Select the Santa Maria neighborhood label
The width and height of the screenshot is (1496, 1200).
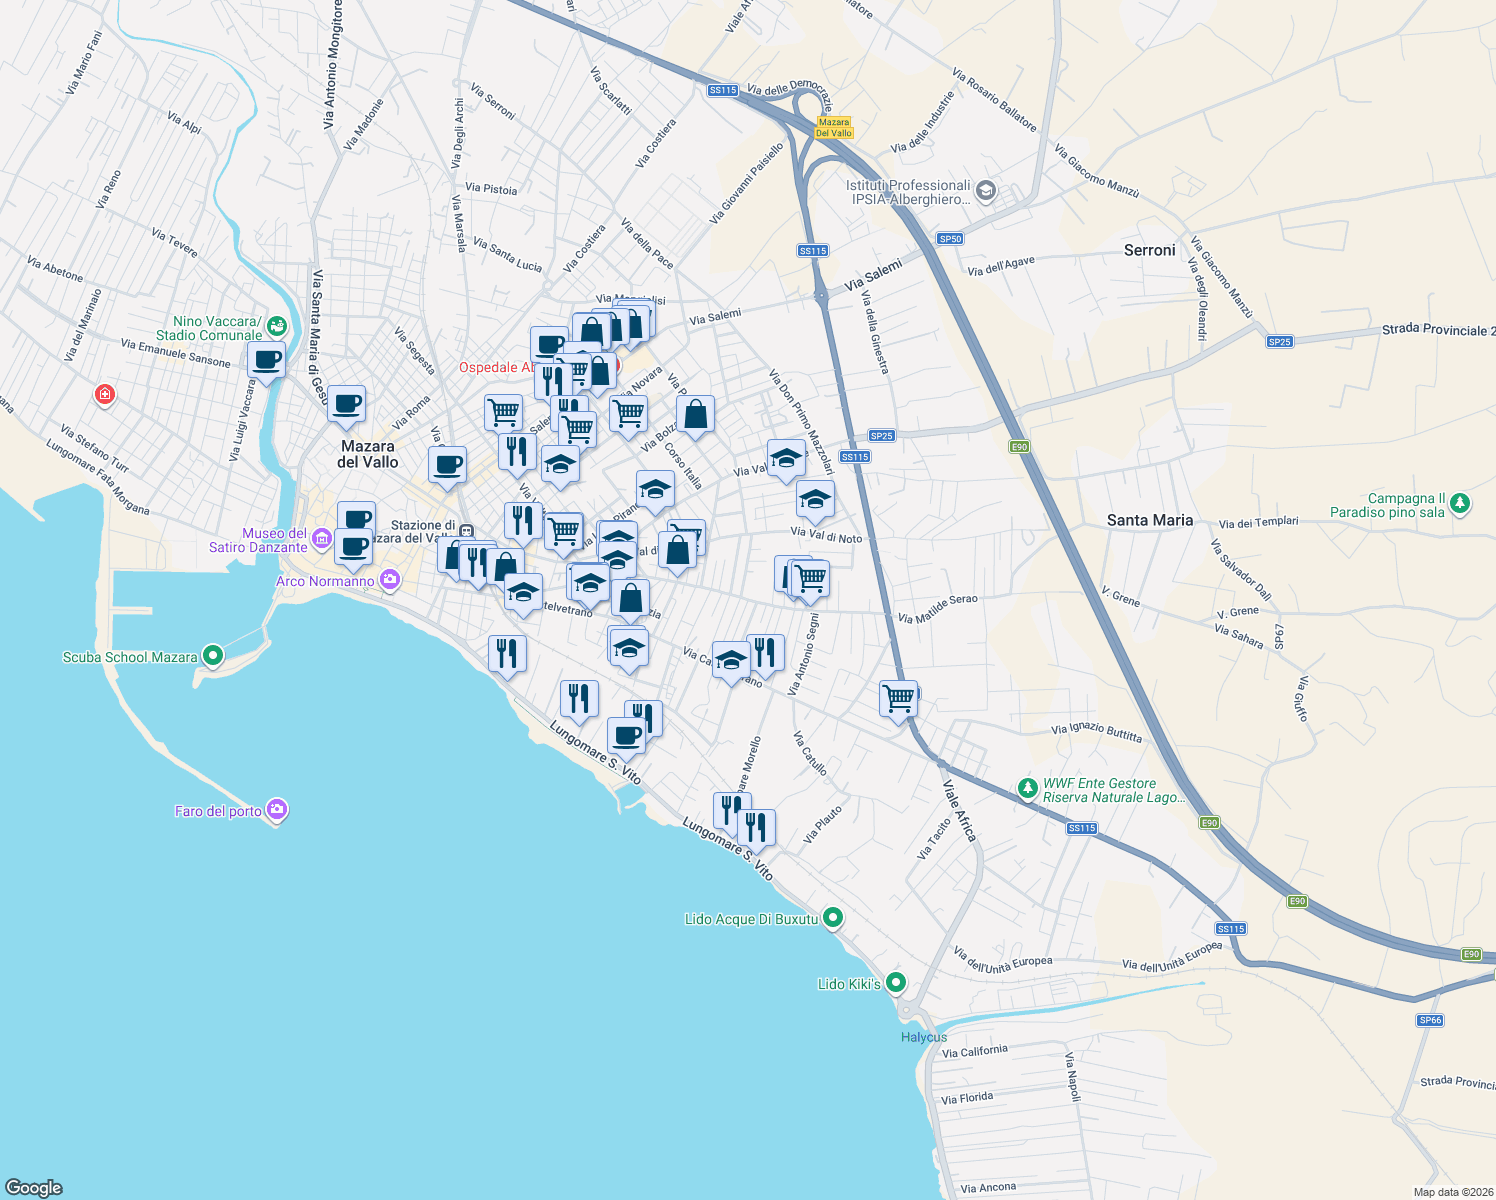pyautogui.click(x=1150, y=520)
